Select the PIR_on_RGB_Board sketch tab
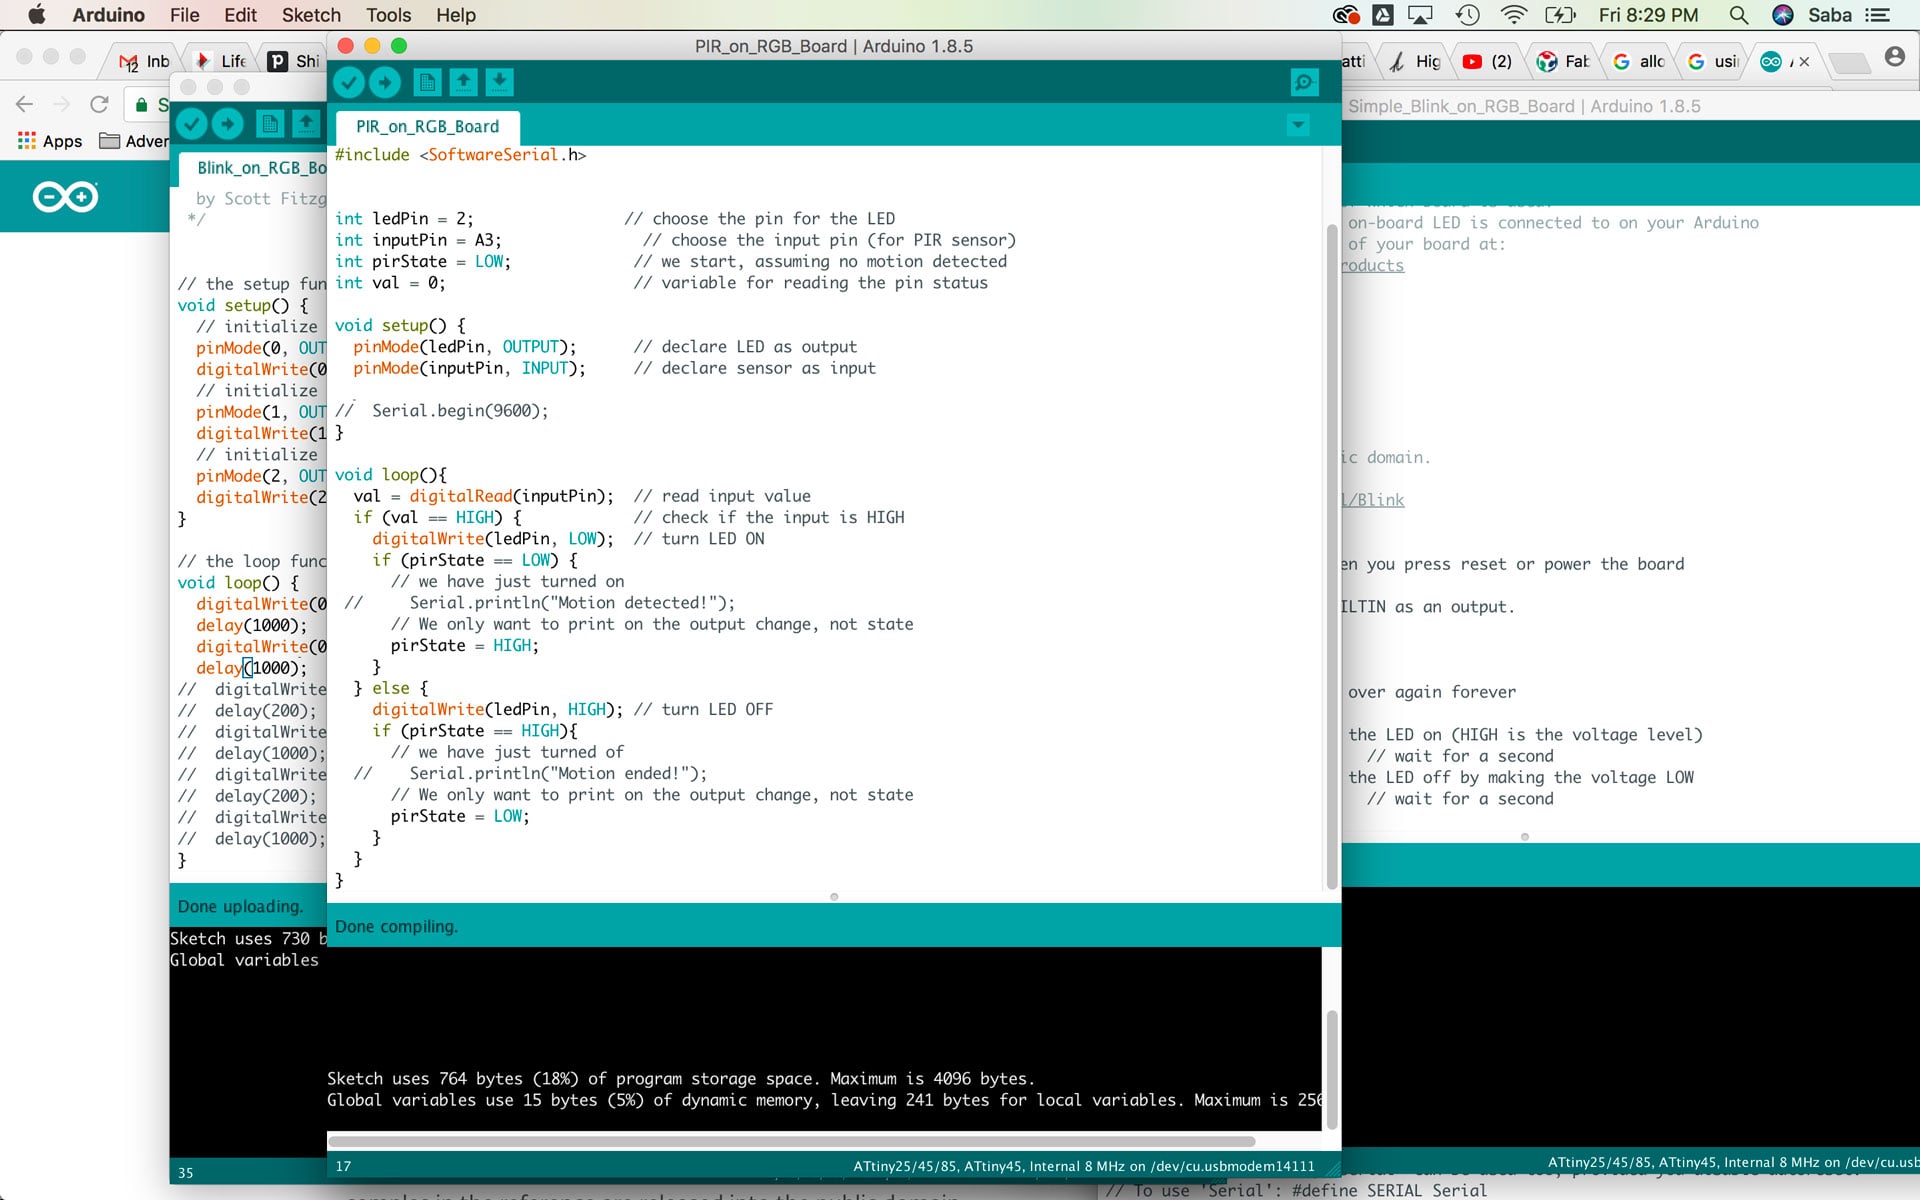The width and height of the screenshot is (1920, 1200). click(x=427, y=127)
